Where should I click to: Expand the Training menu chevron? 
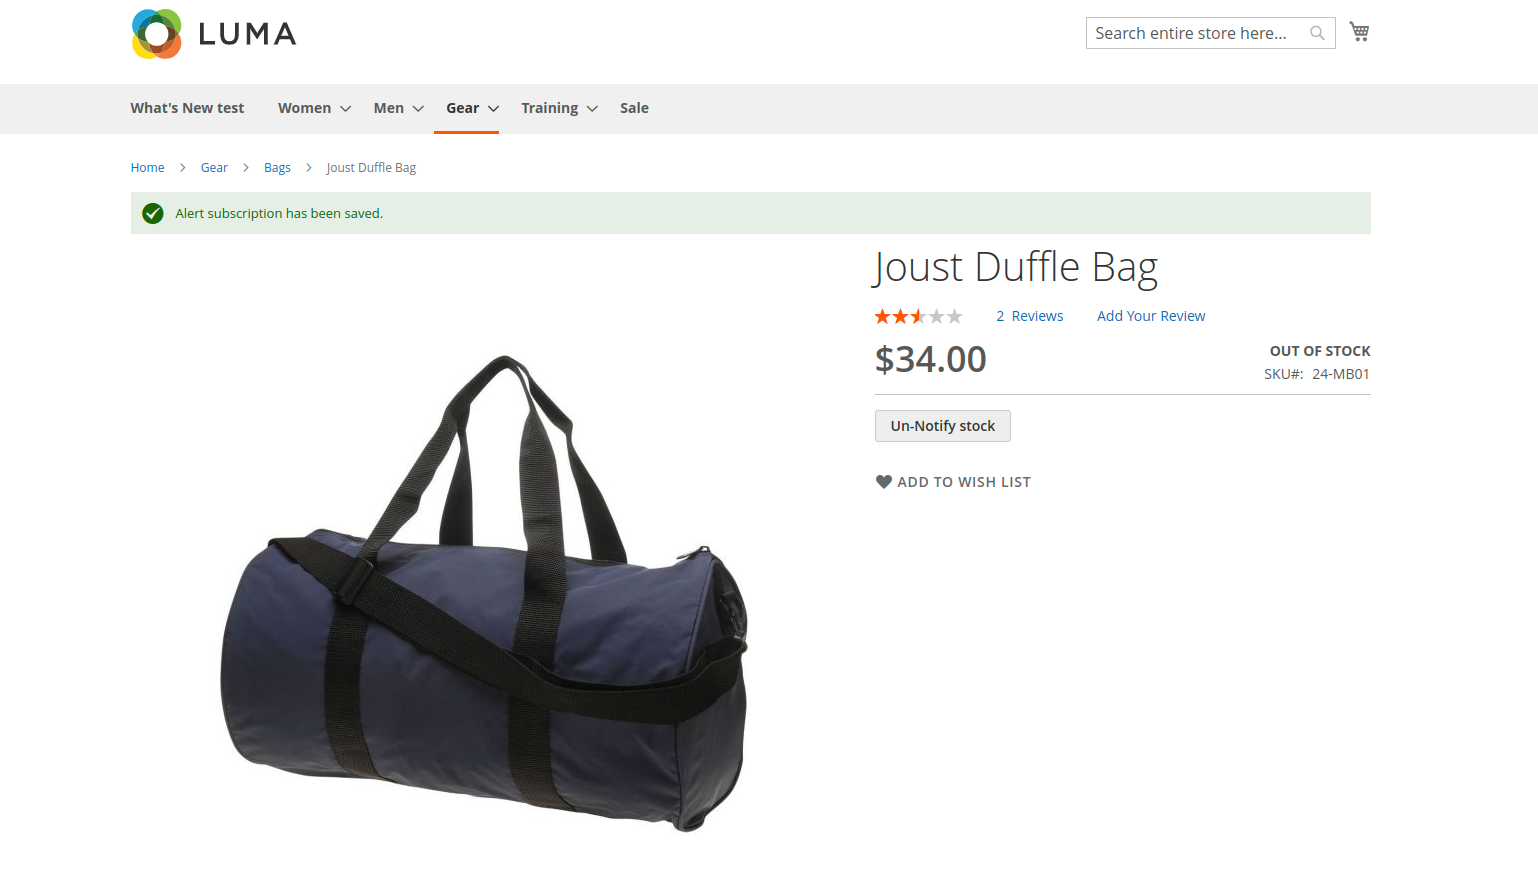[x=592, y=109]
